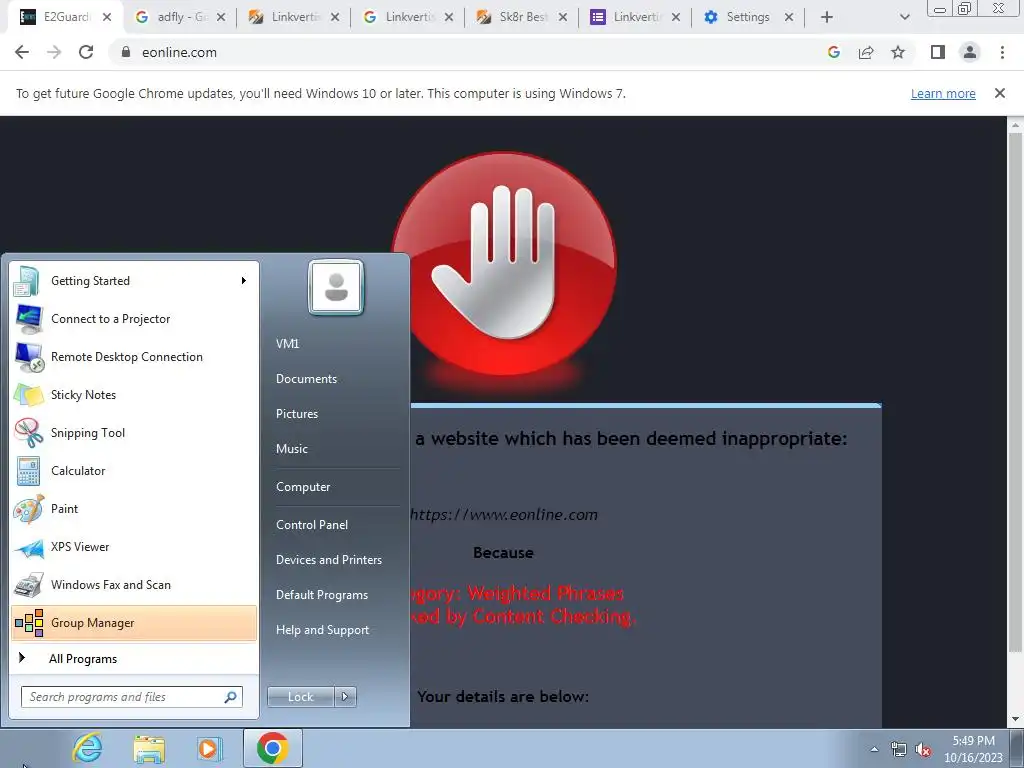Screen dimensions: 1024x768
Task: Open File Explorer from taskbar
Action: [149, 748]
